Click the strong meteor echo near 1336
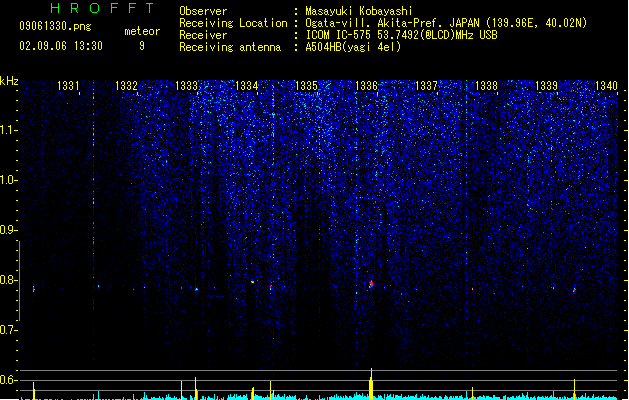Image resolution: width=629 pixels, height=400 pixels. [x=371, y=284]
